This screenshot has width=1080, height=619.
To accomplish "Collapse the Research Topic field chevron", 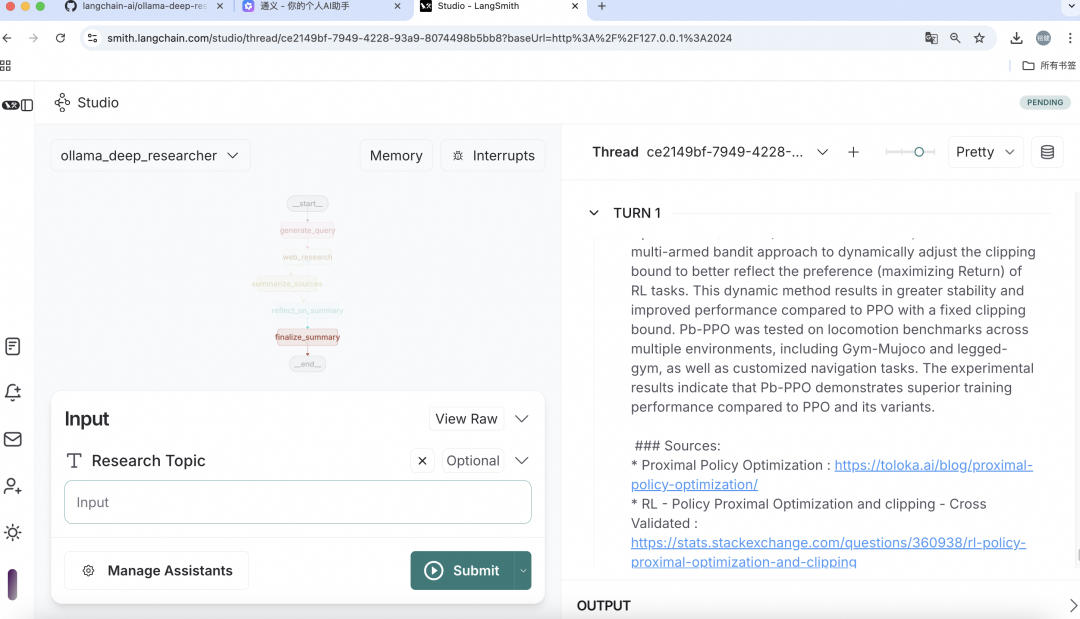I will 521,461.
